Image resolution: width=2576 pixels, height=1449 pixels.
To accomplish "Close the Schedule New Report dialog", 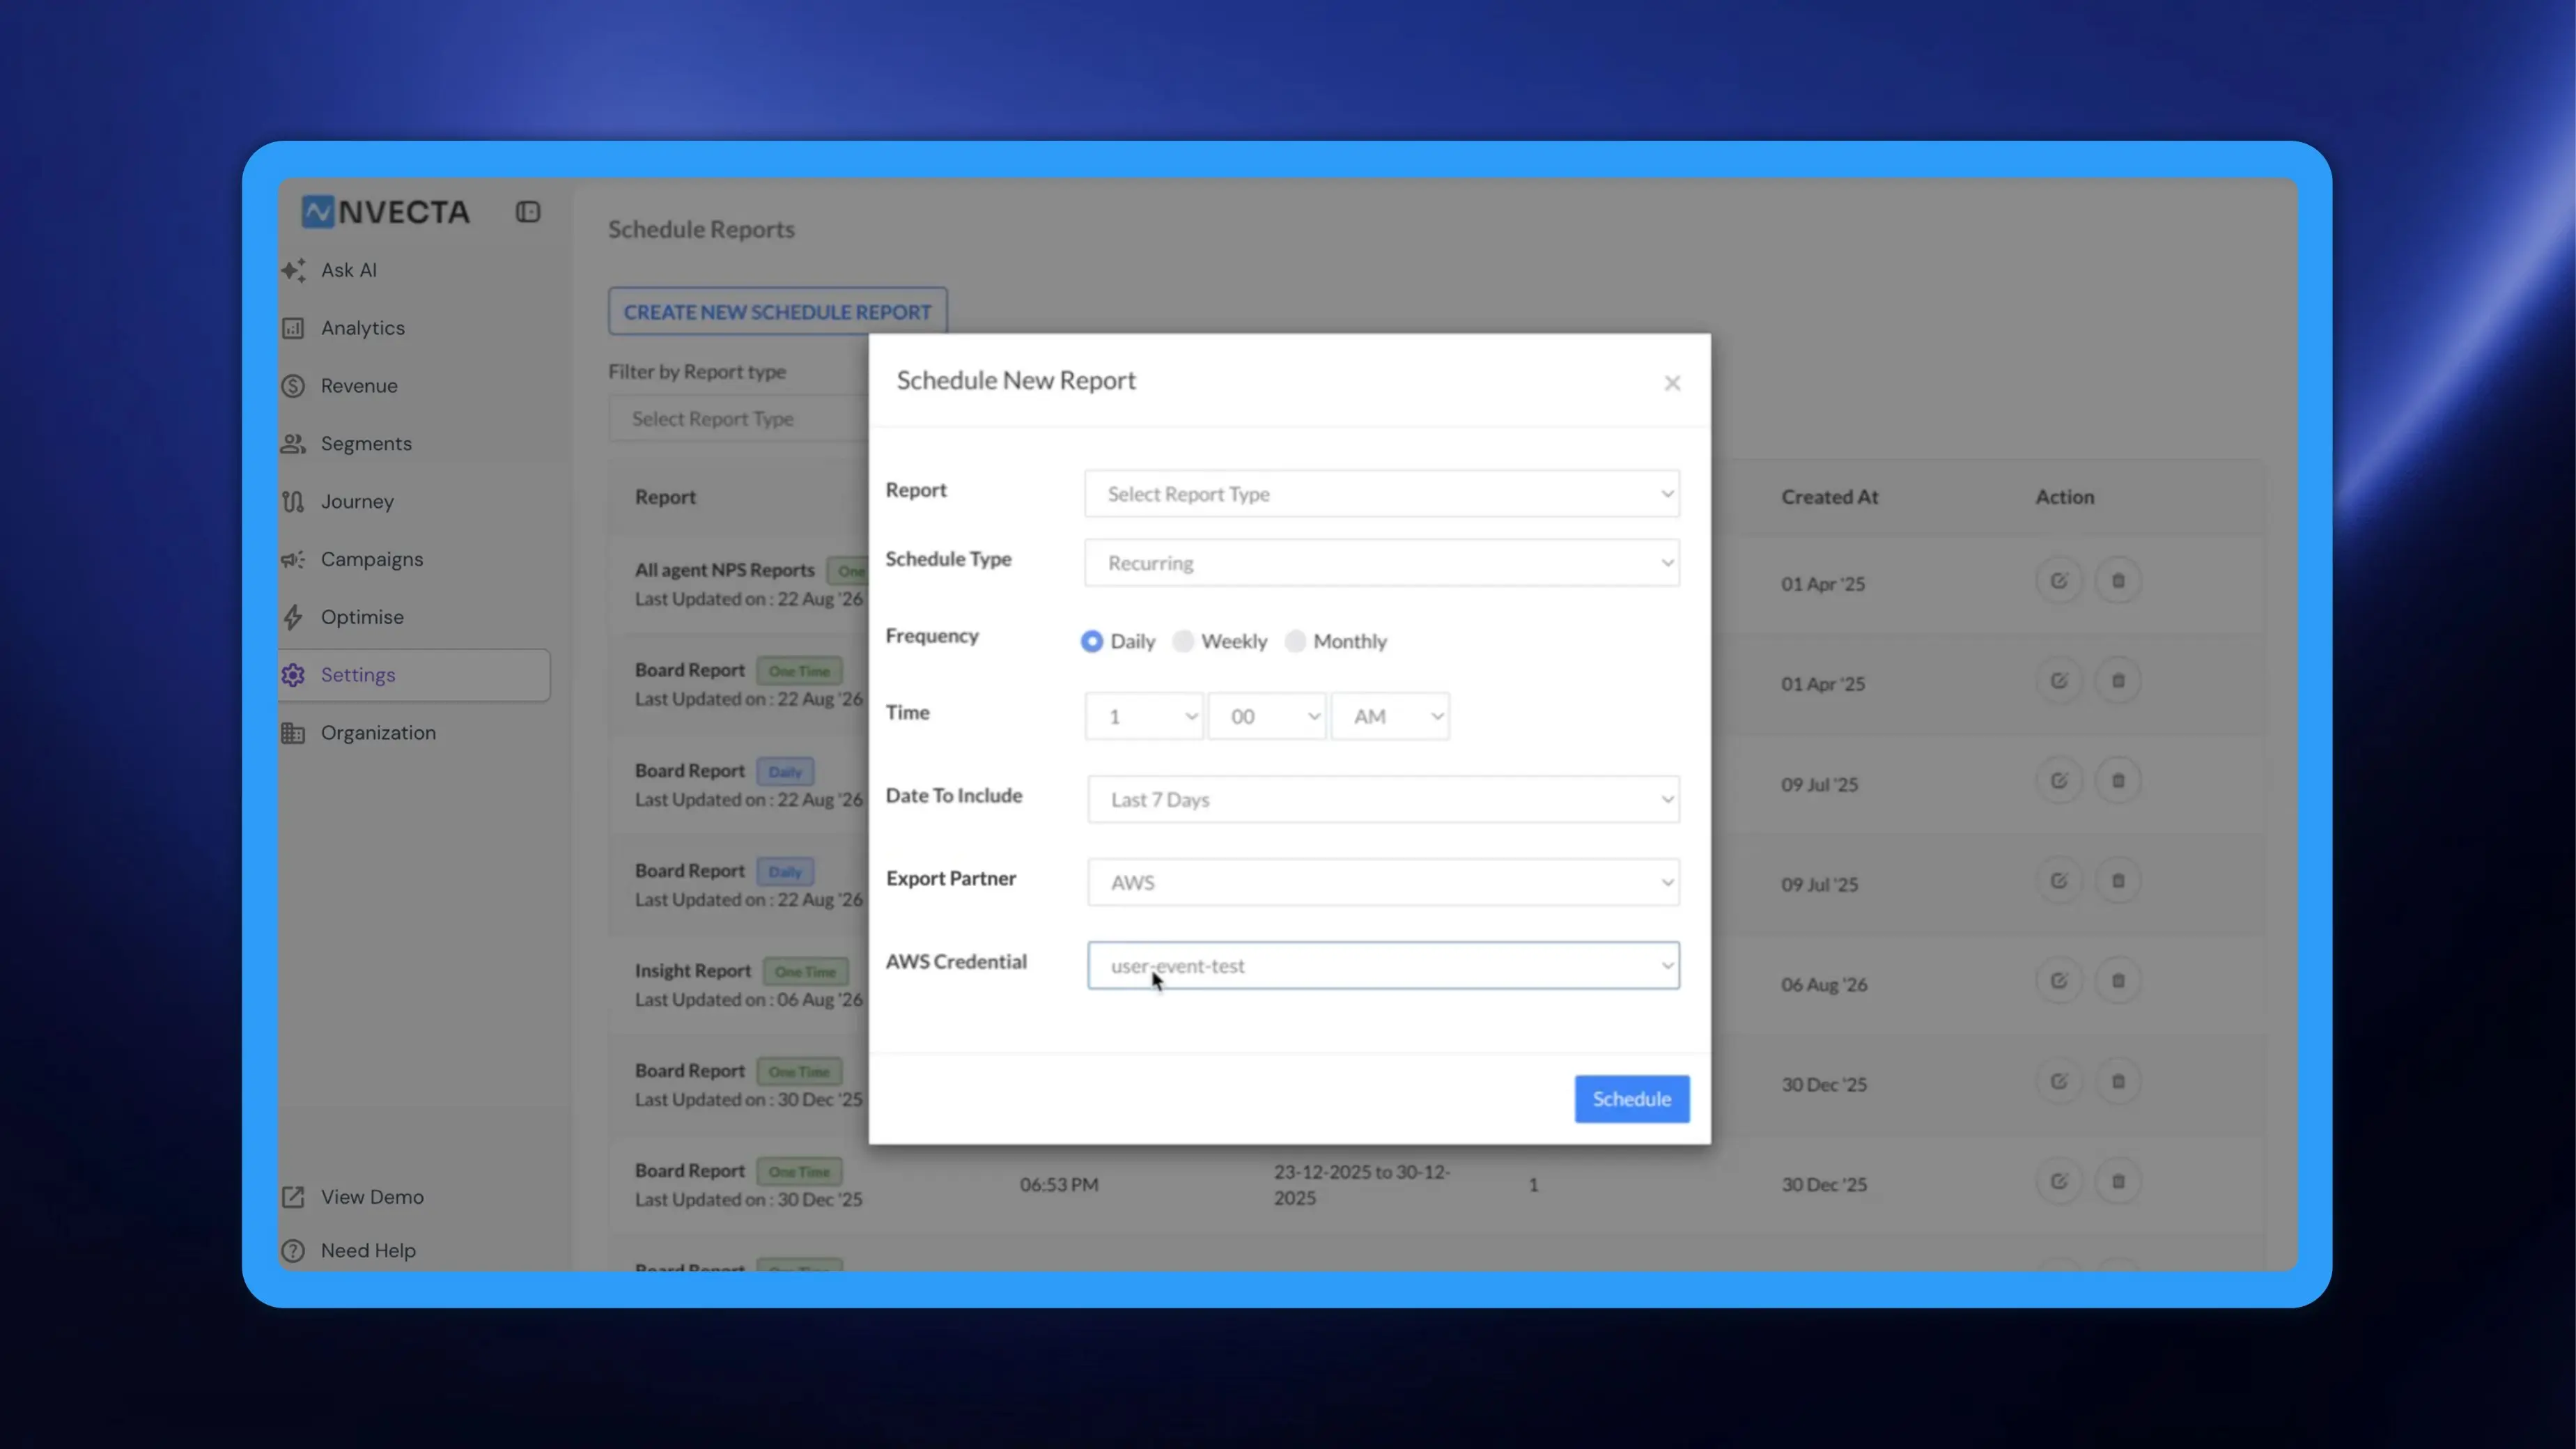I will click(1672, 383).
